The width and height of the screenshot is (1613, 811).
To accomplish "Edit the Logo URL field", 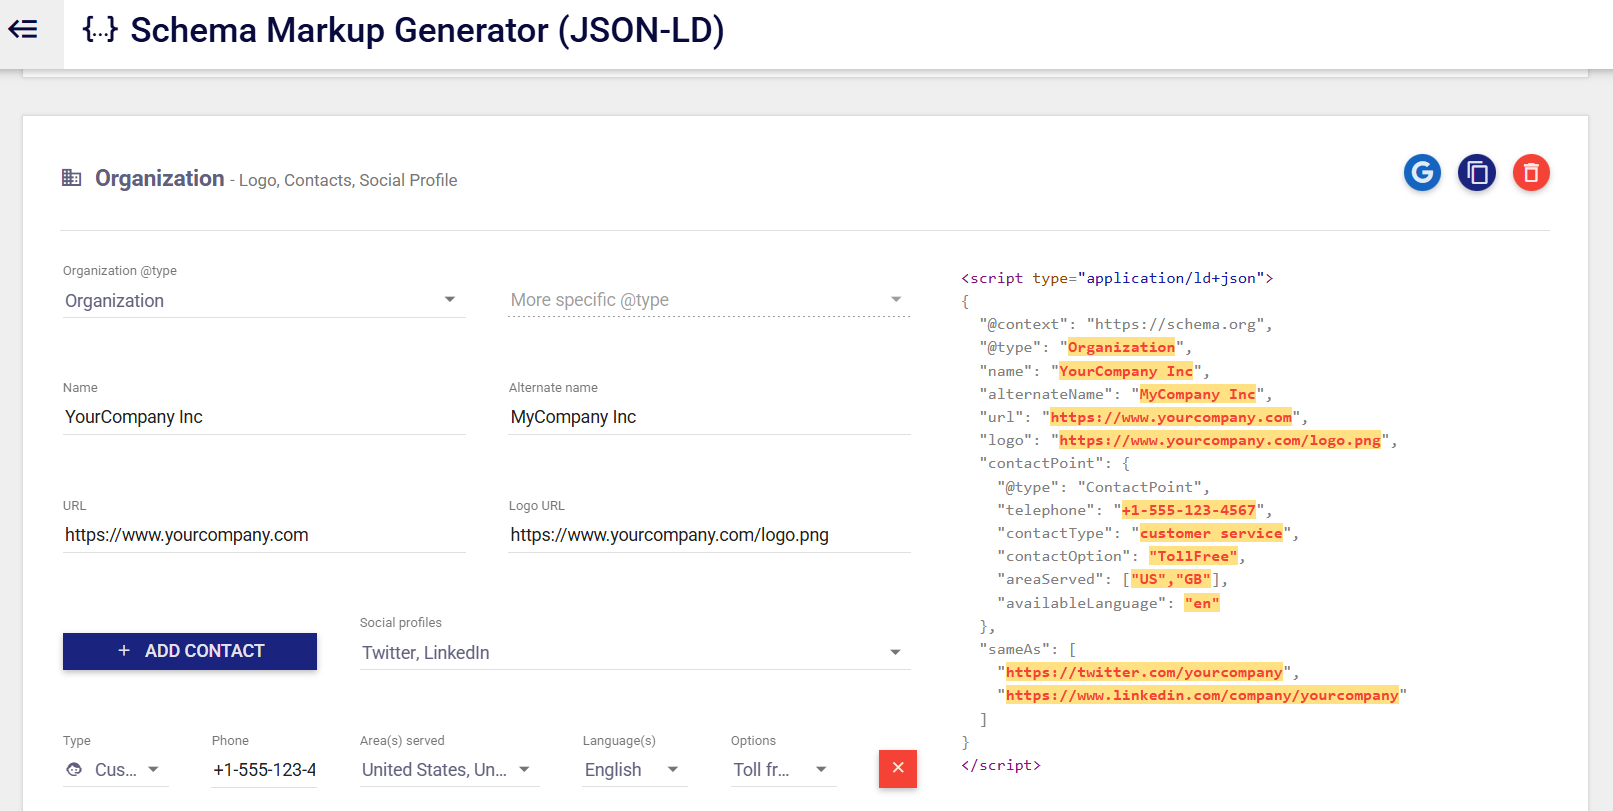I will coord(709,535).
